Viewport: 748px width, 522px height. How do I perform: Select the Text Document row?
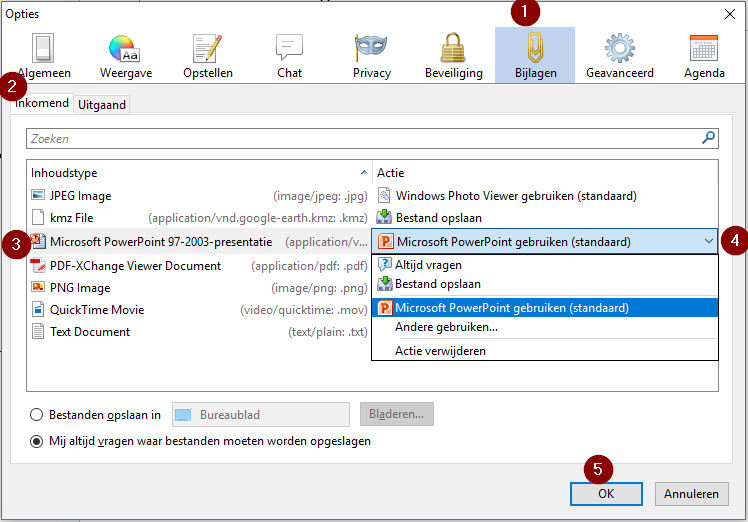199,331
